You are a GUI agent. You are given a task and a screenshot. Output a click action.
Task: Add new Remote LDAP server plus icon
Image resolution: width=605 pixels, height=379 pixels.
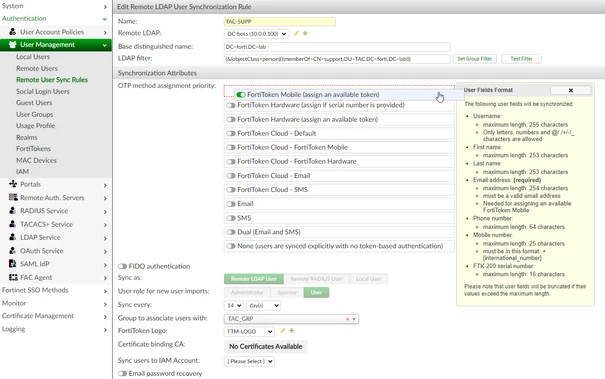tap(305, 34)
